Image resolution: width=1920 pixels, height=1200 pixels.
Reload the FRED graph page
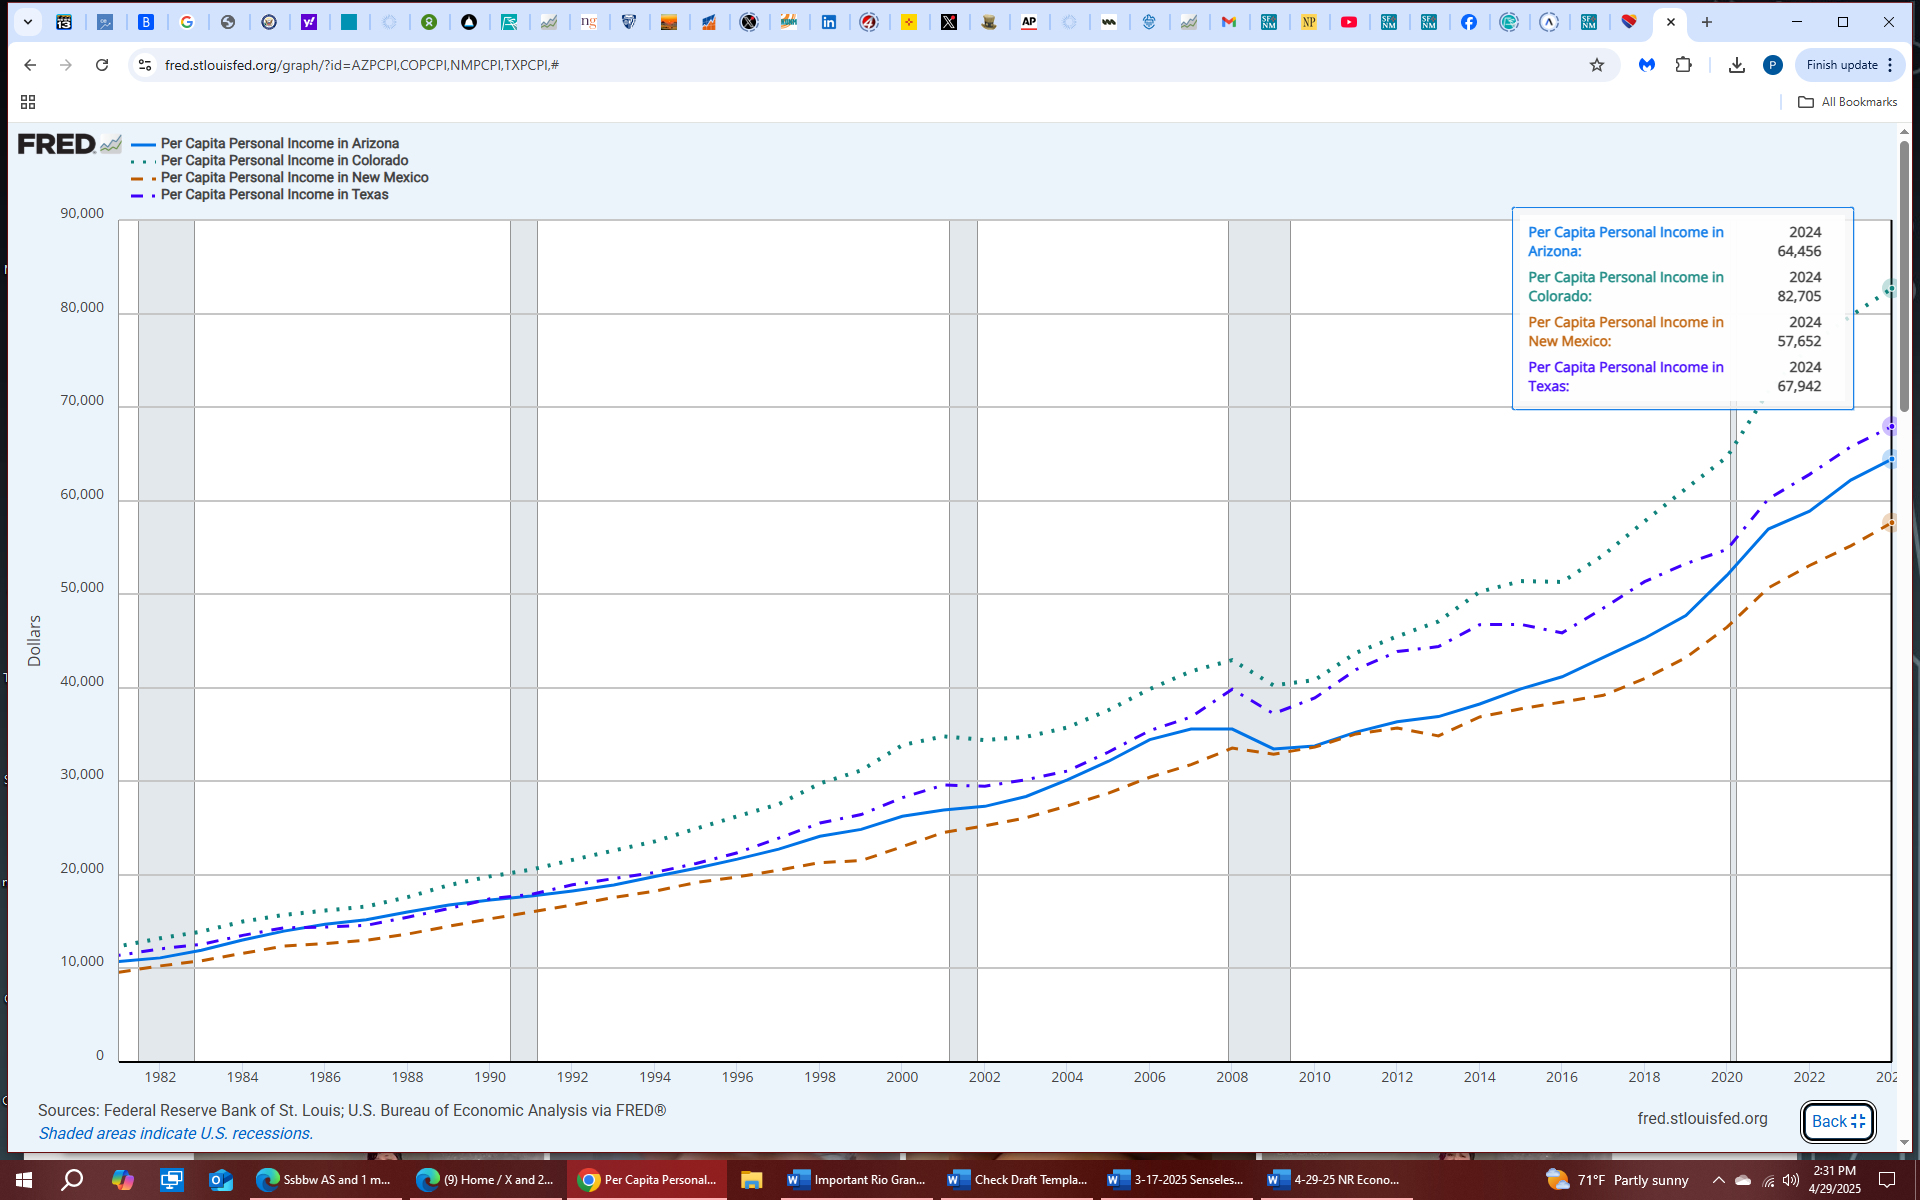point(102,65)
